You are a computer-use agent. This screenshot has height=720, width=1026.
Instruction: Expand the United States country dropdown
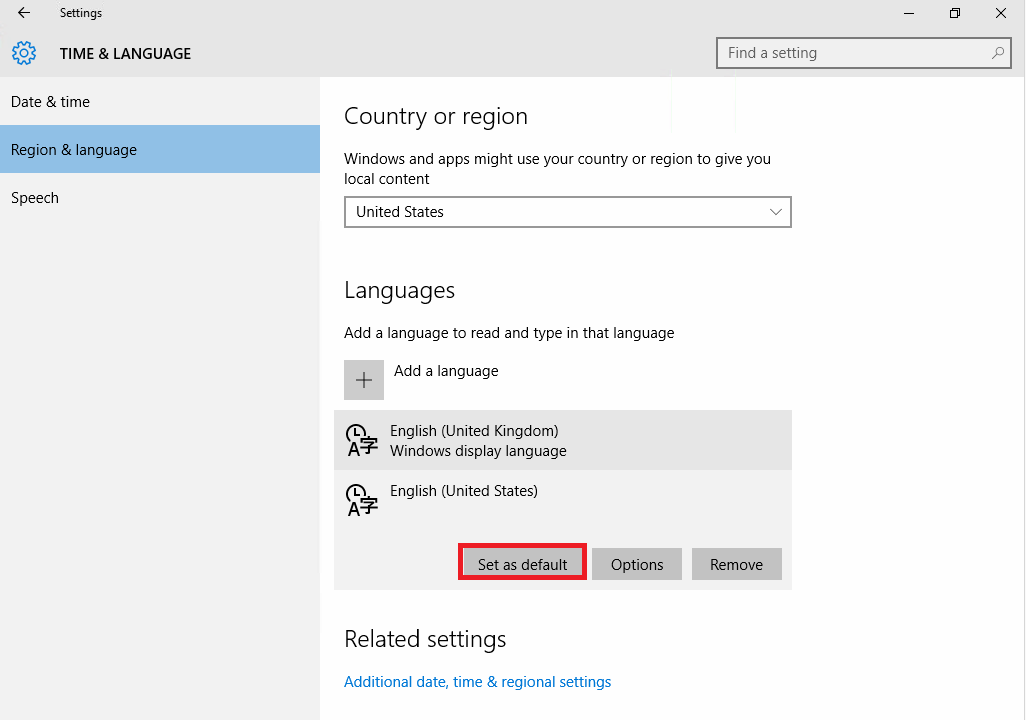(x=567, y=212)
